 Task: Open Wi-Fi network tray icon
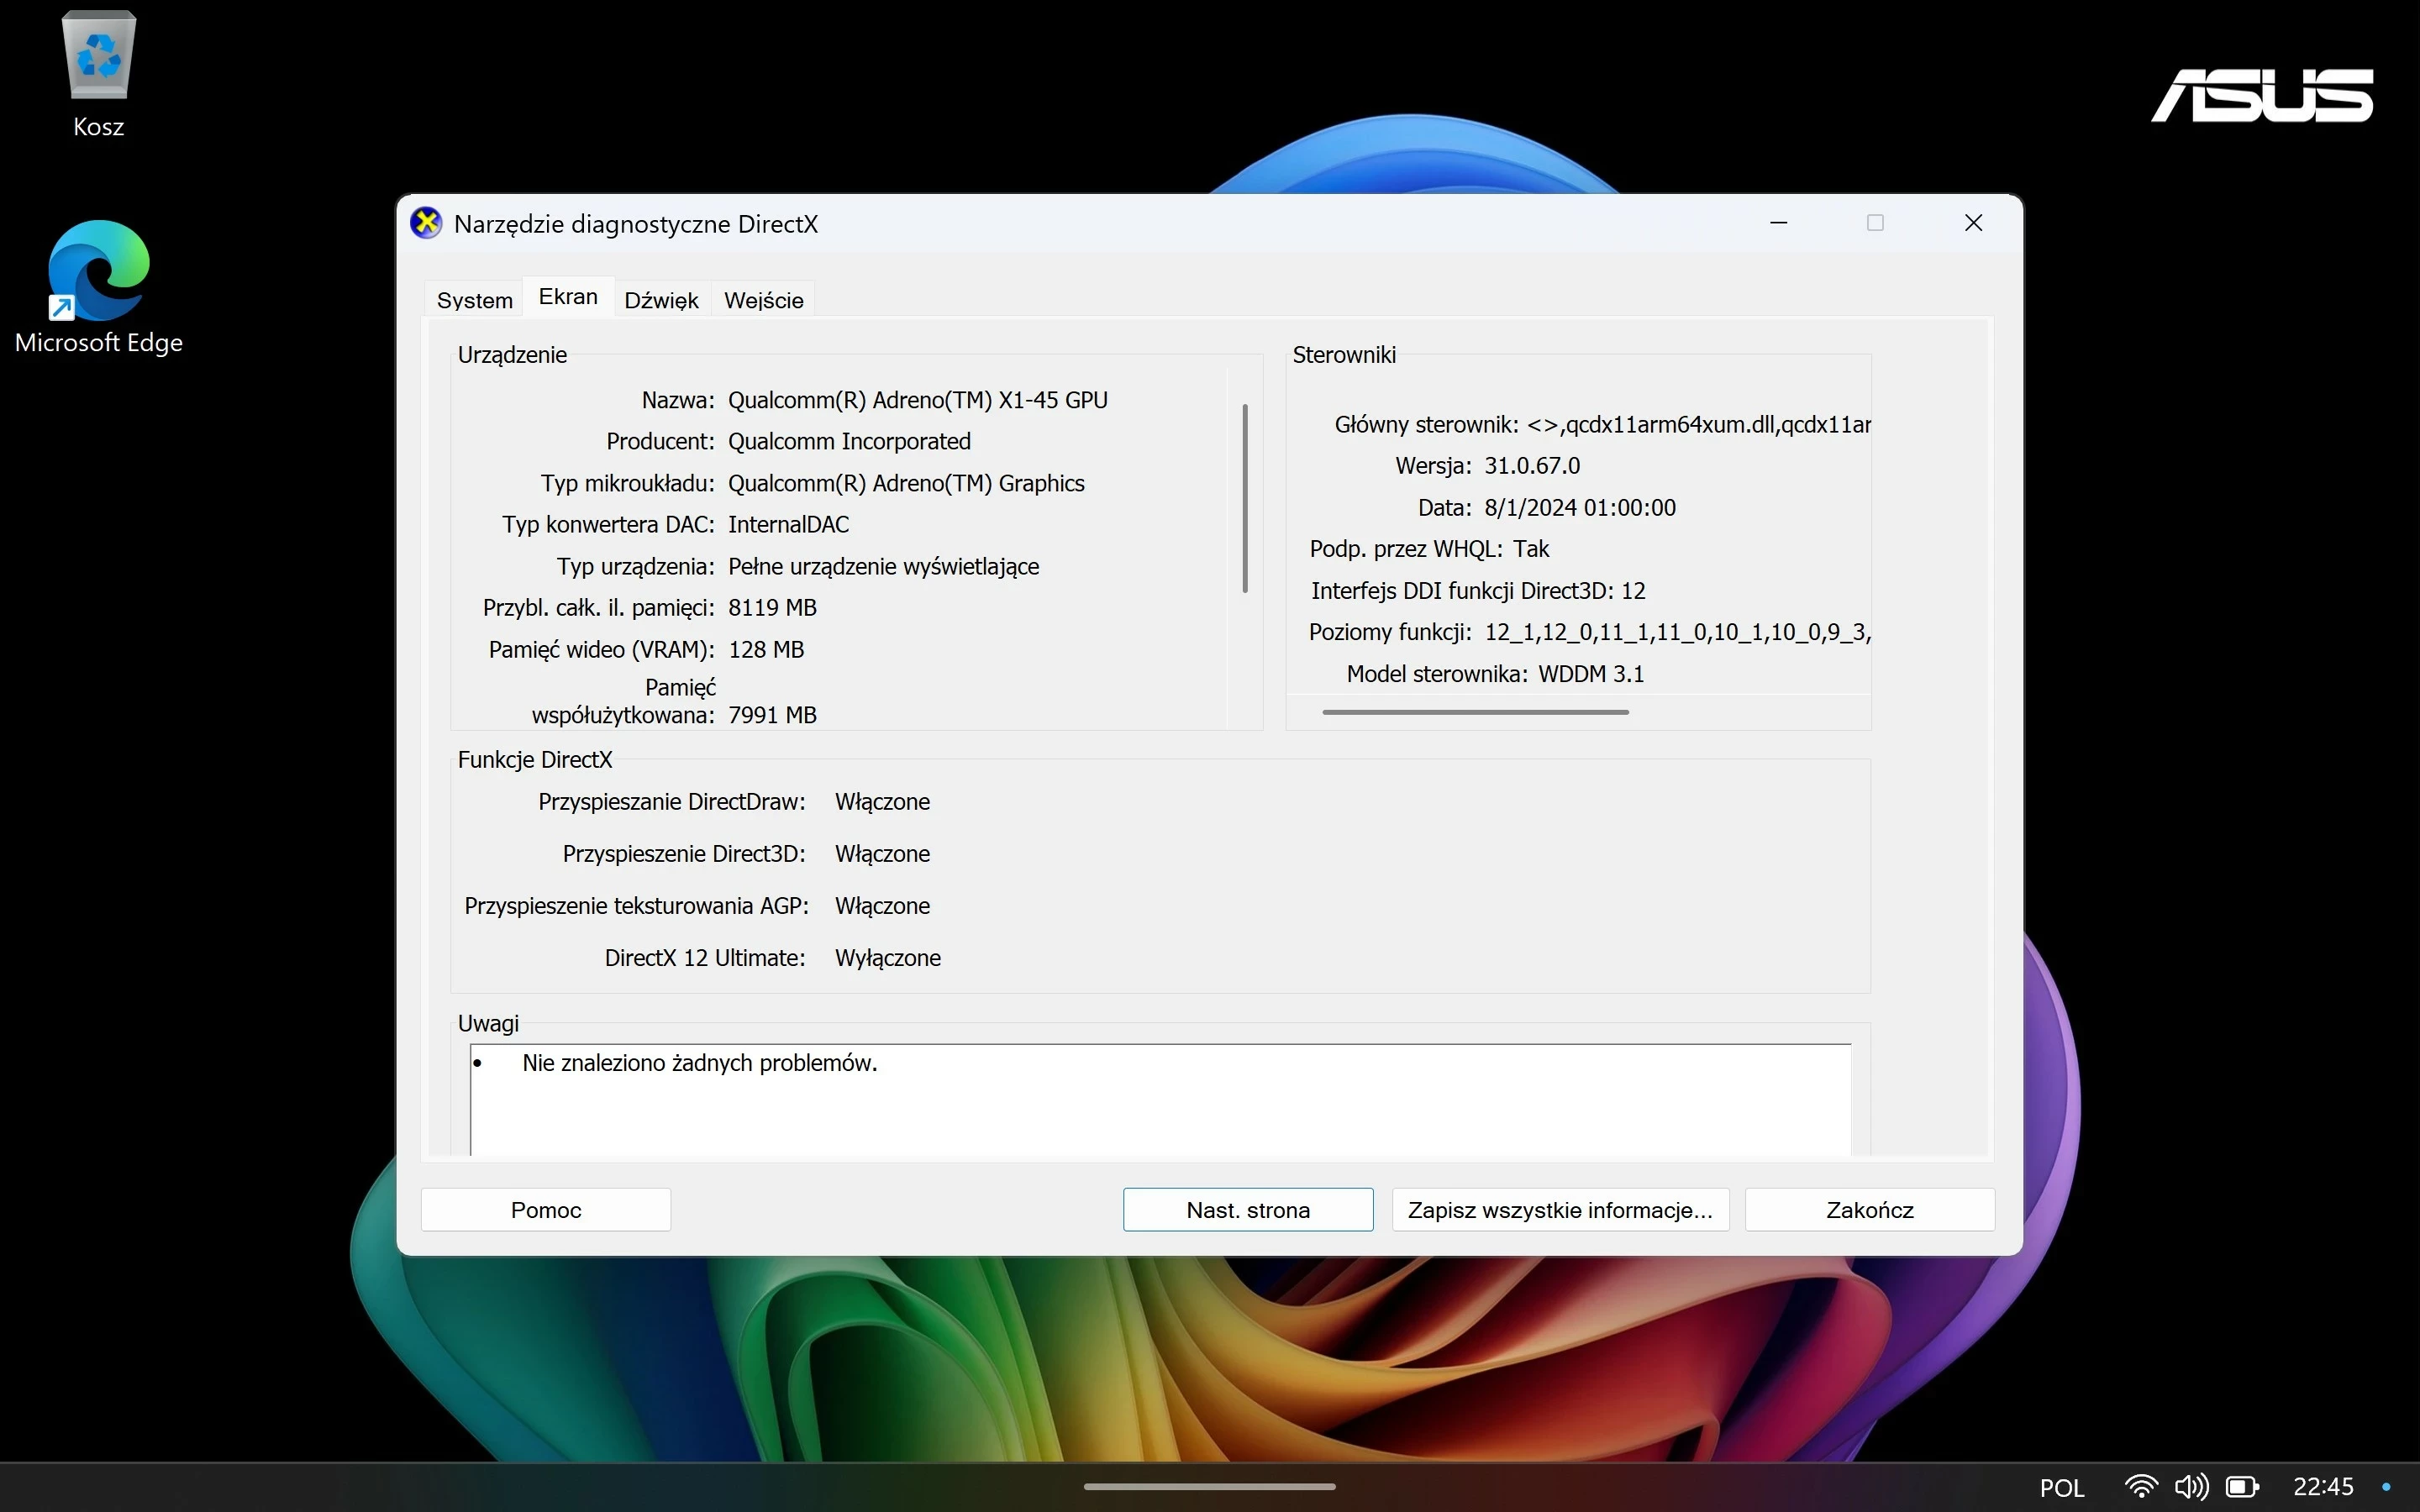[2140, 1486]
